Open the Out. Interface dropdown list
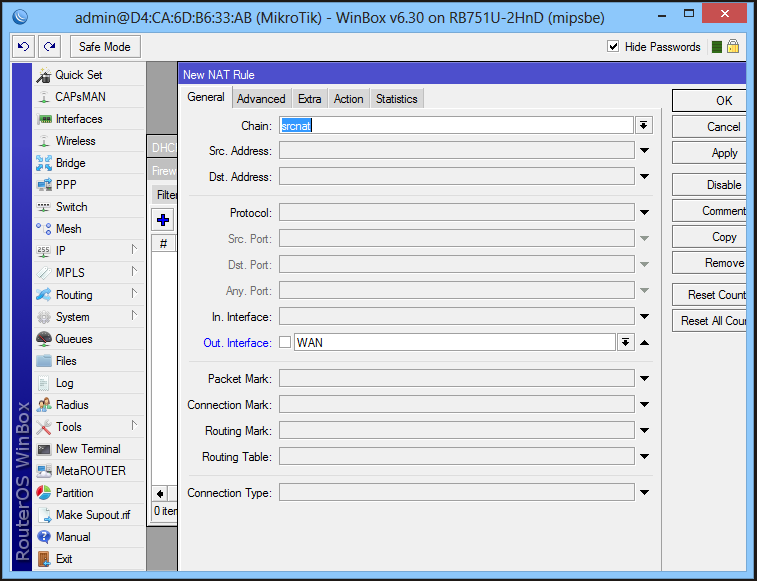This screenshot has width=757, height=581. click(626, 342)
